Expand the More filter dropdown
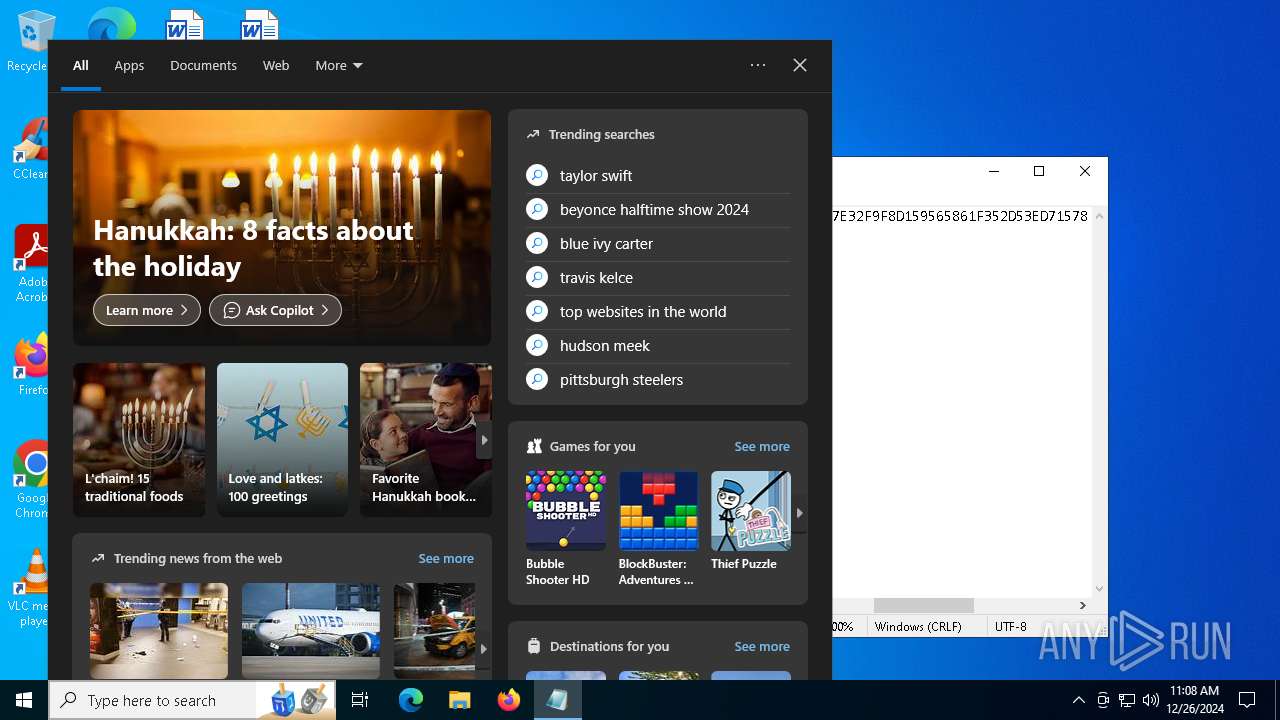Screen dimensions: 1280x720 point(339,65)
